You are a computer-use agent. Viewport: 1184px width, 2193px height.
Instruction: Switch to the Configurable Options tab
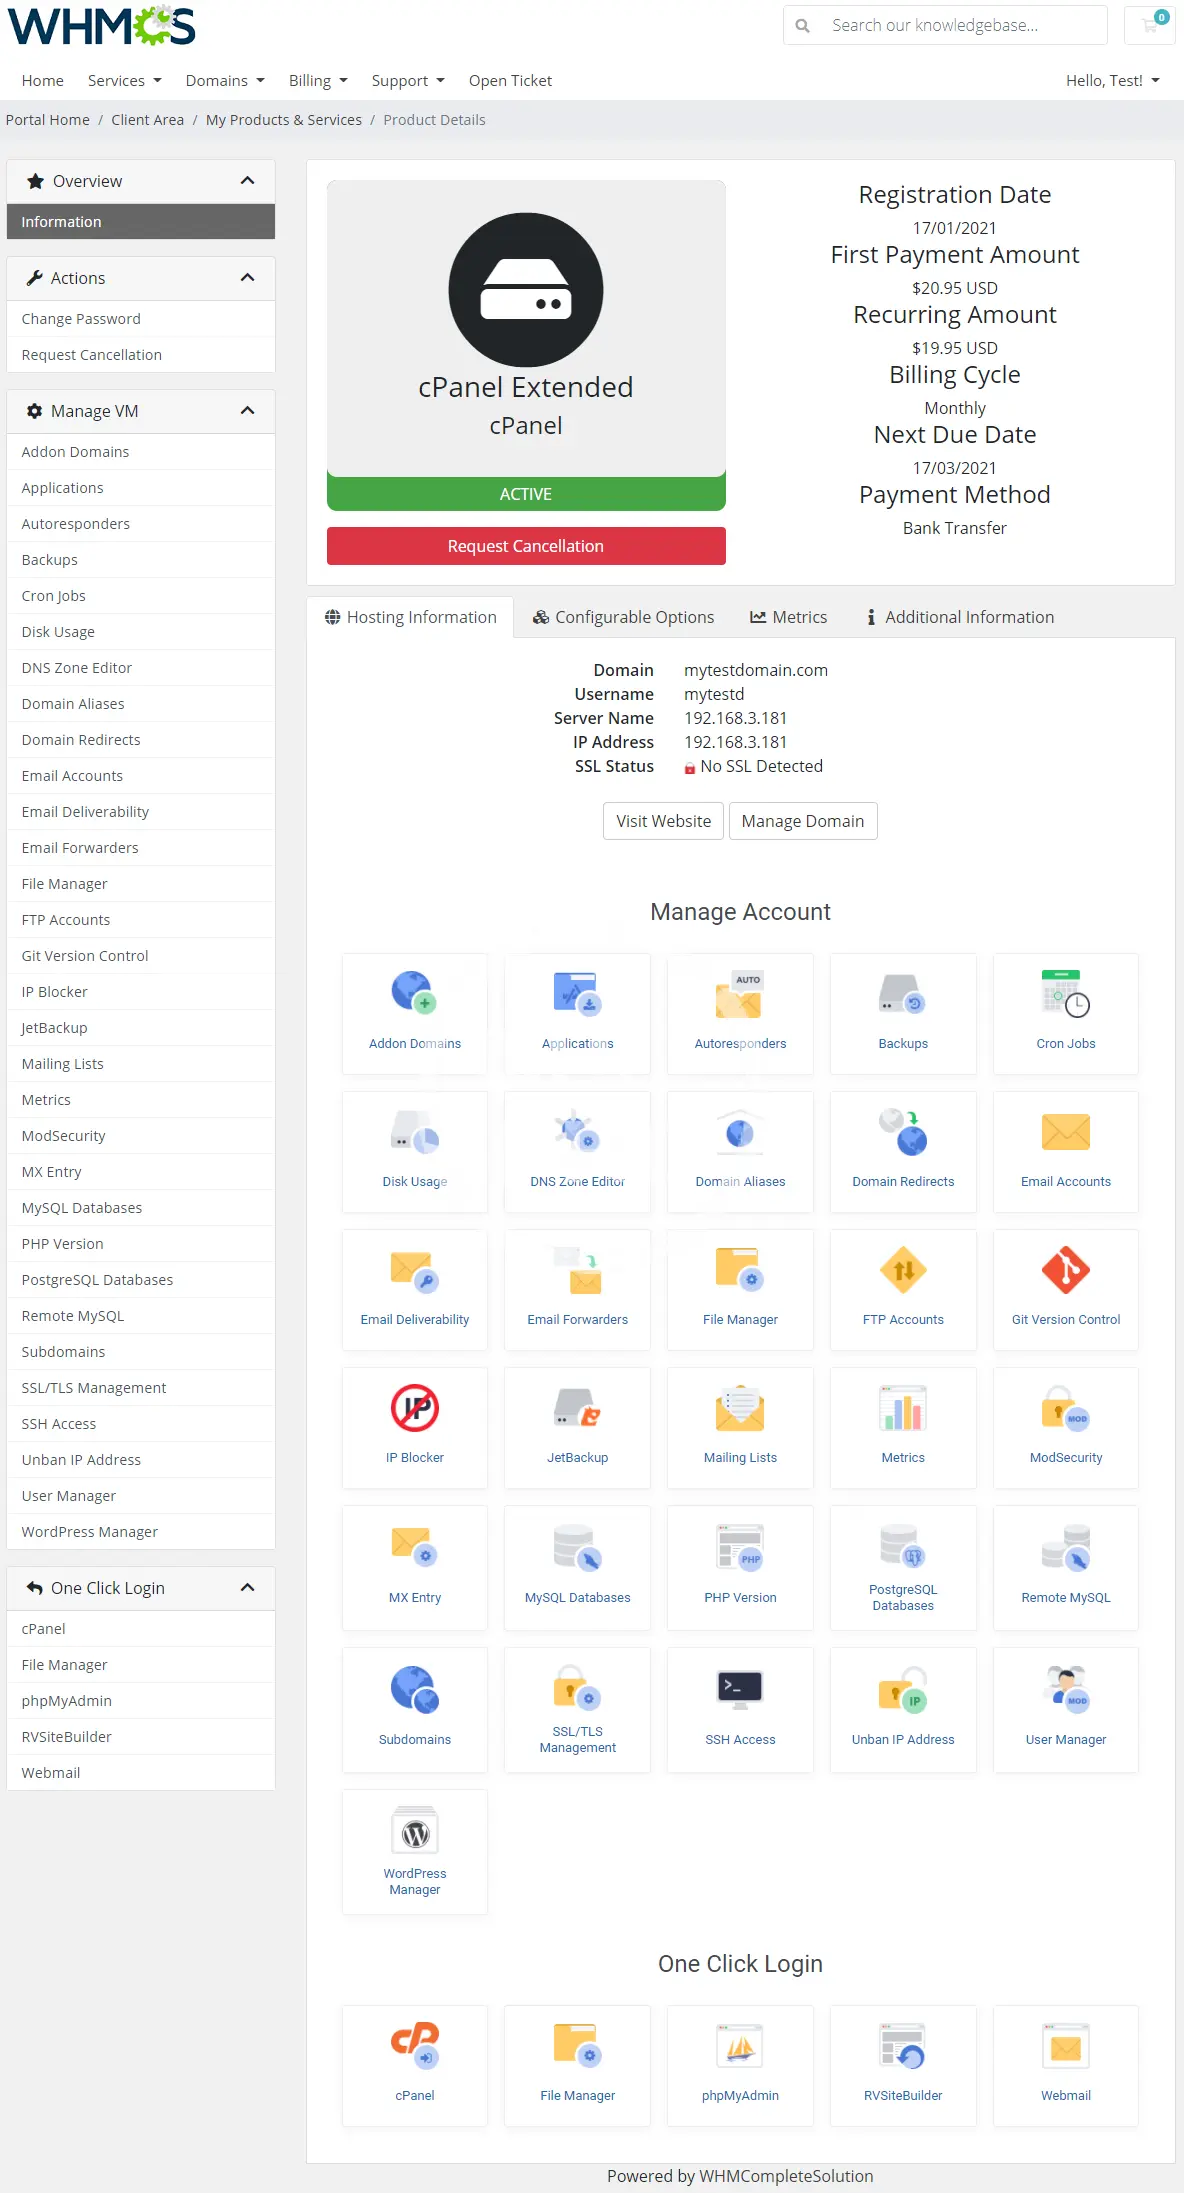pyautogui.click(x=624, y=618)
